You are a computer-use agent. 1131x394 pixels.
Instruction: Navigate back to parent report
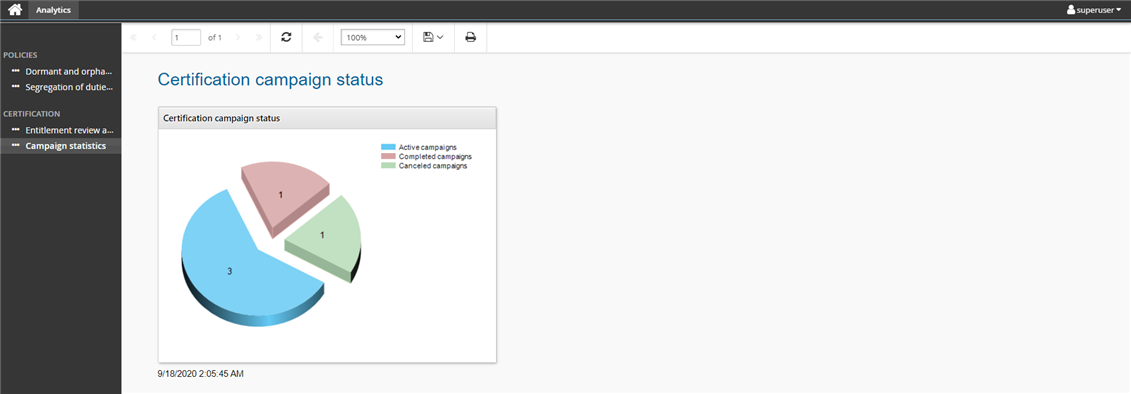[x=318, y=38]
